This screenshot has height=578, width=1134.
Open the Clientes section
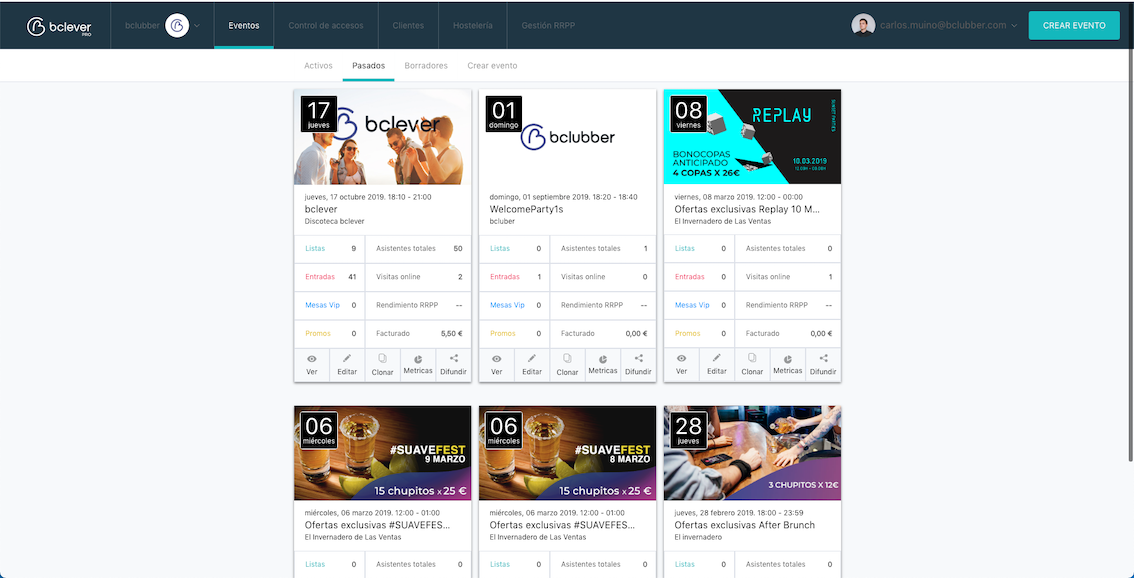pos(408,25)
